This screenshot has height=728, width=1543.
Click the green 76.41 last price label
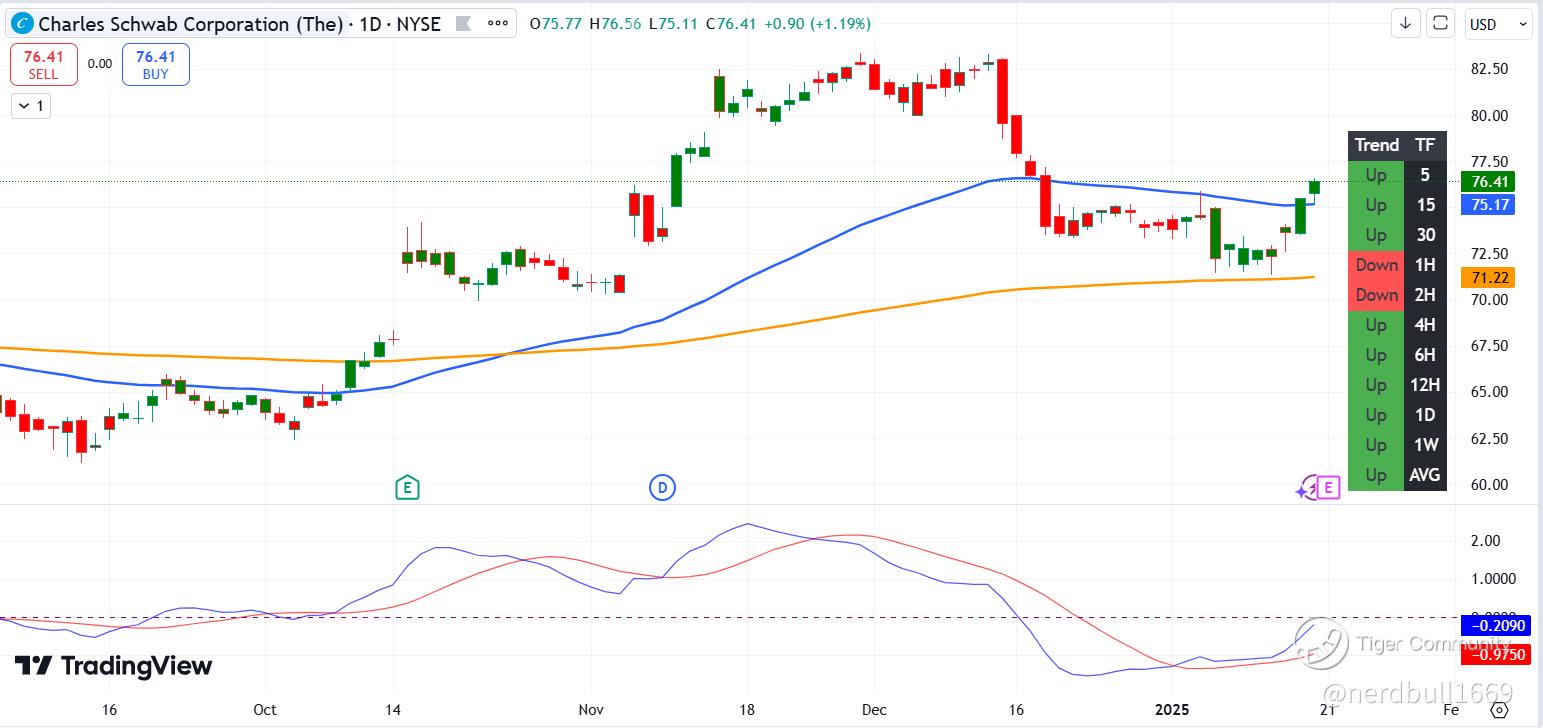click(1487, 182)
